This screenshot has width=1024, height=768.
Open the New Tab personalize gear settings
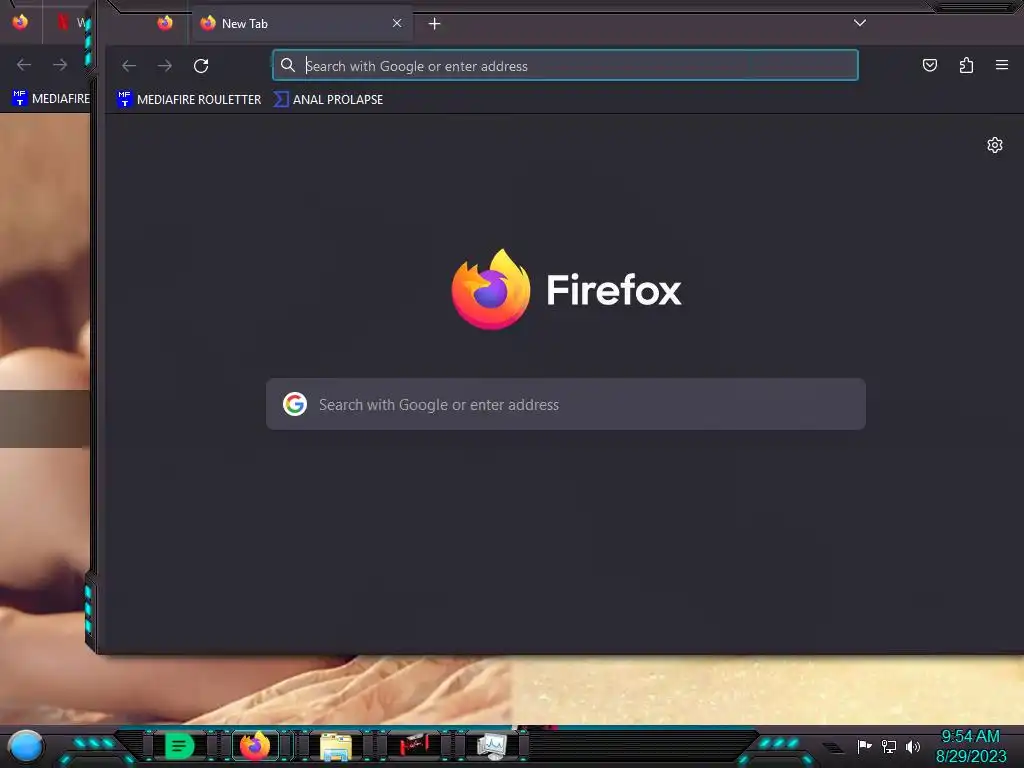995,145
